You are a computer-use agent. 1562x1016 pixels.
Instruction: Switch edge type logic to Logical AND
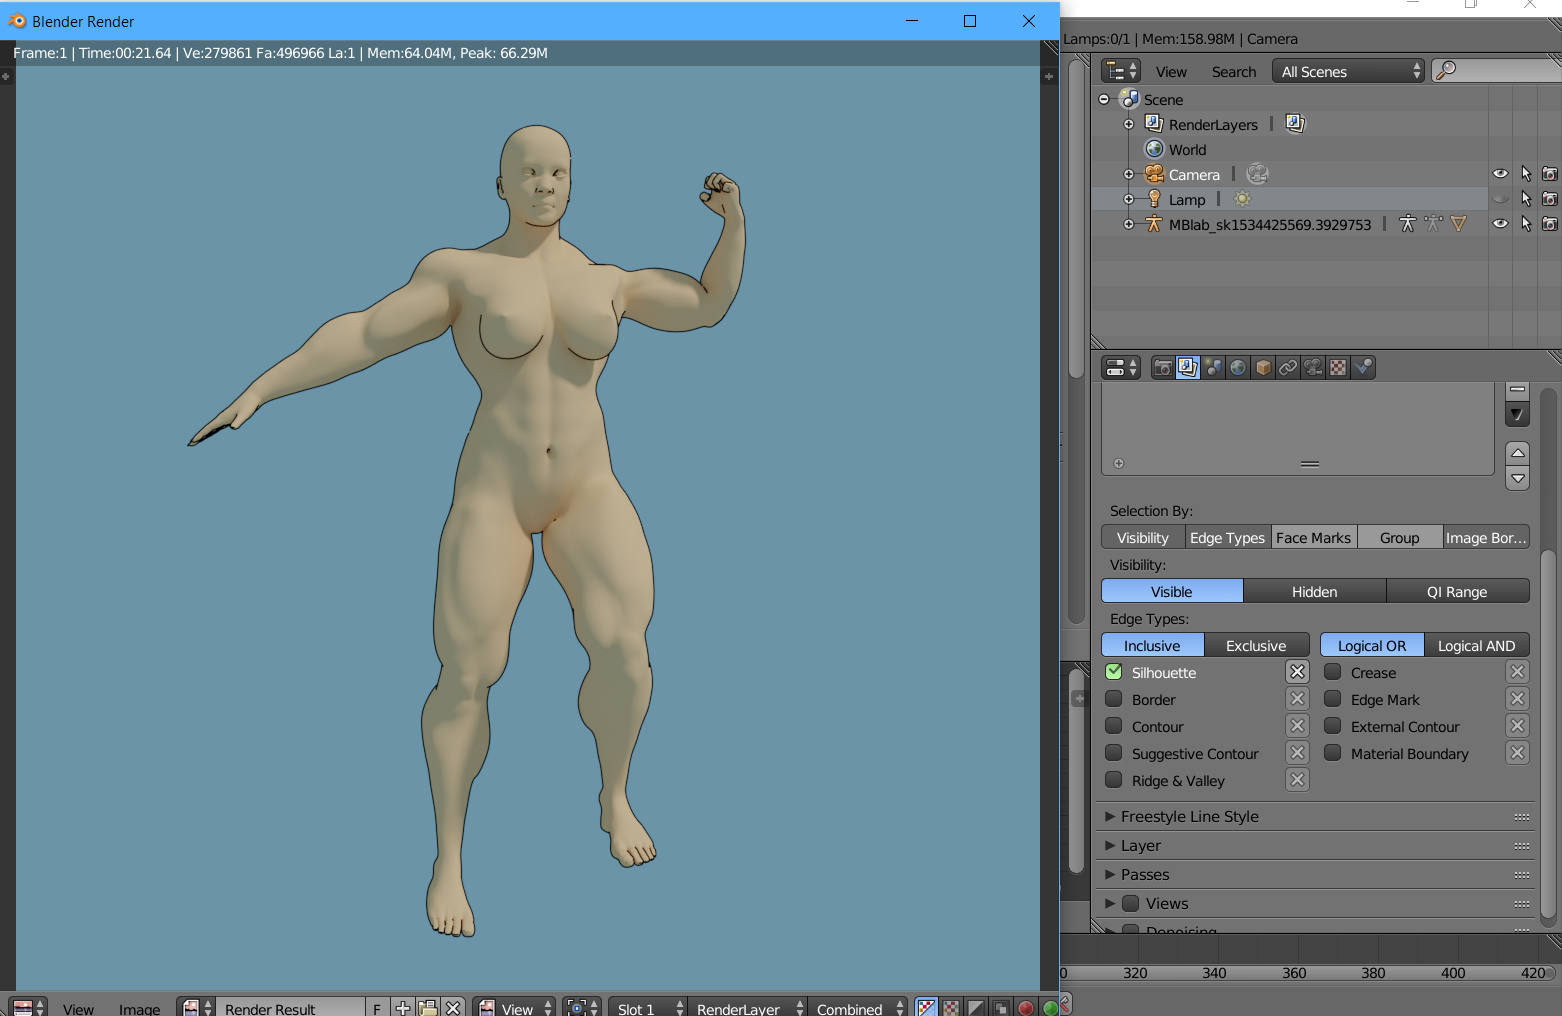1476,646
